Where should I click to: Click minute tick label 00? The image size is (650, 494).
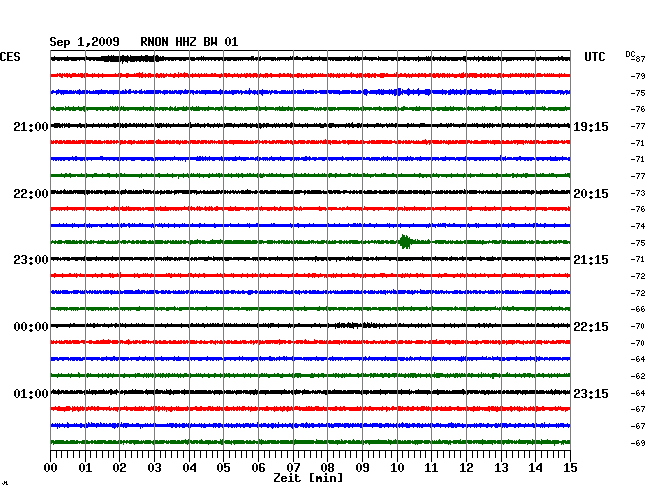[x=51, y=468]
